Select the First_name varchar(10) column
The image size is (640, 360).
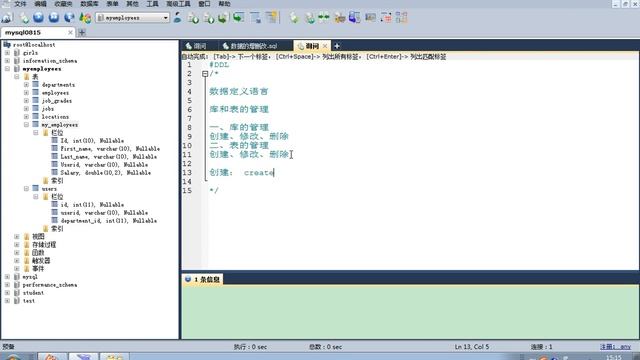110,149
